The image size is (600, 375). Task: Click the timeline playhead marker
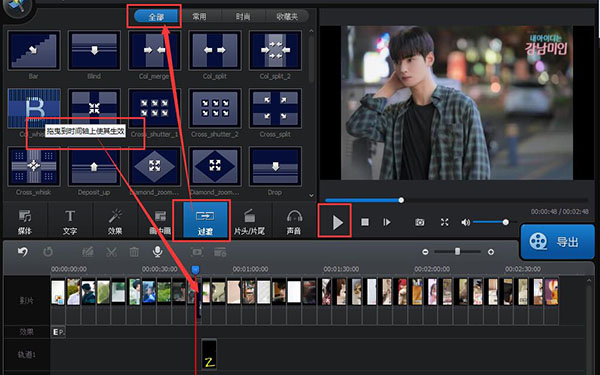[195, 270]
